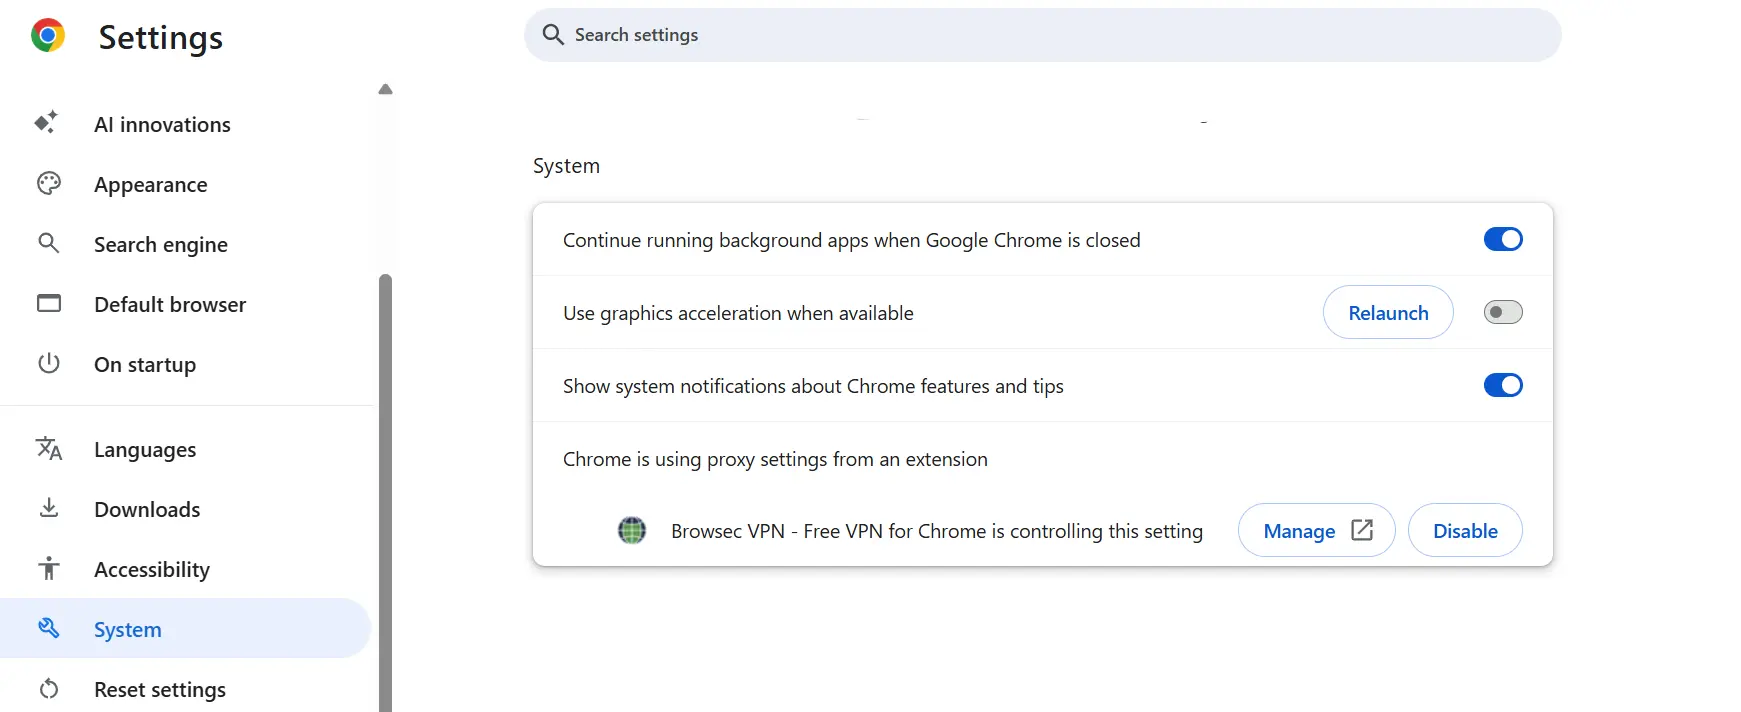Click the Downloads arrow icon

point(47,509)
